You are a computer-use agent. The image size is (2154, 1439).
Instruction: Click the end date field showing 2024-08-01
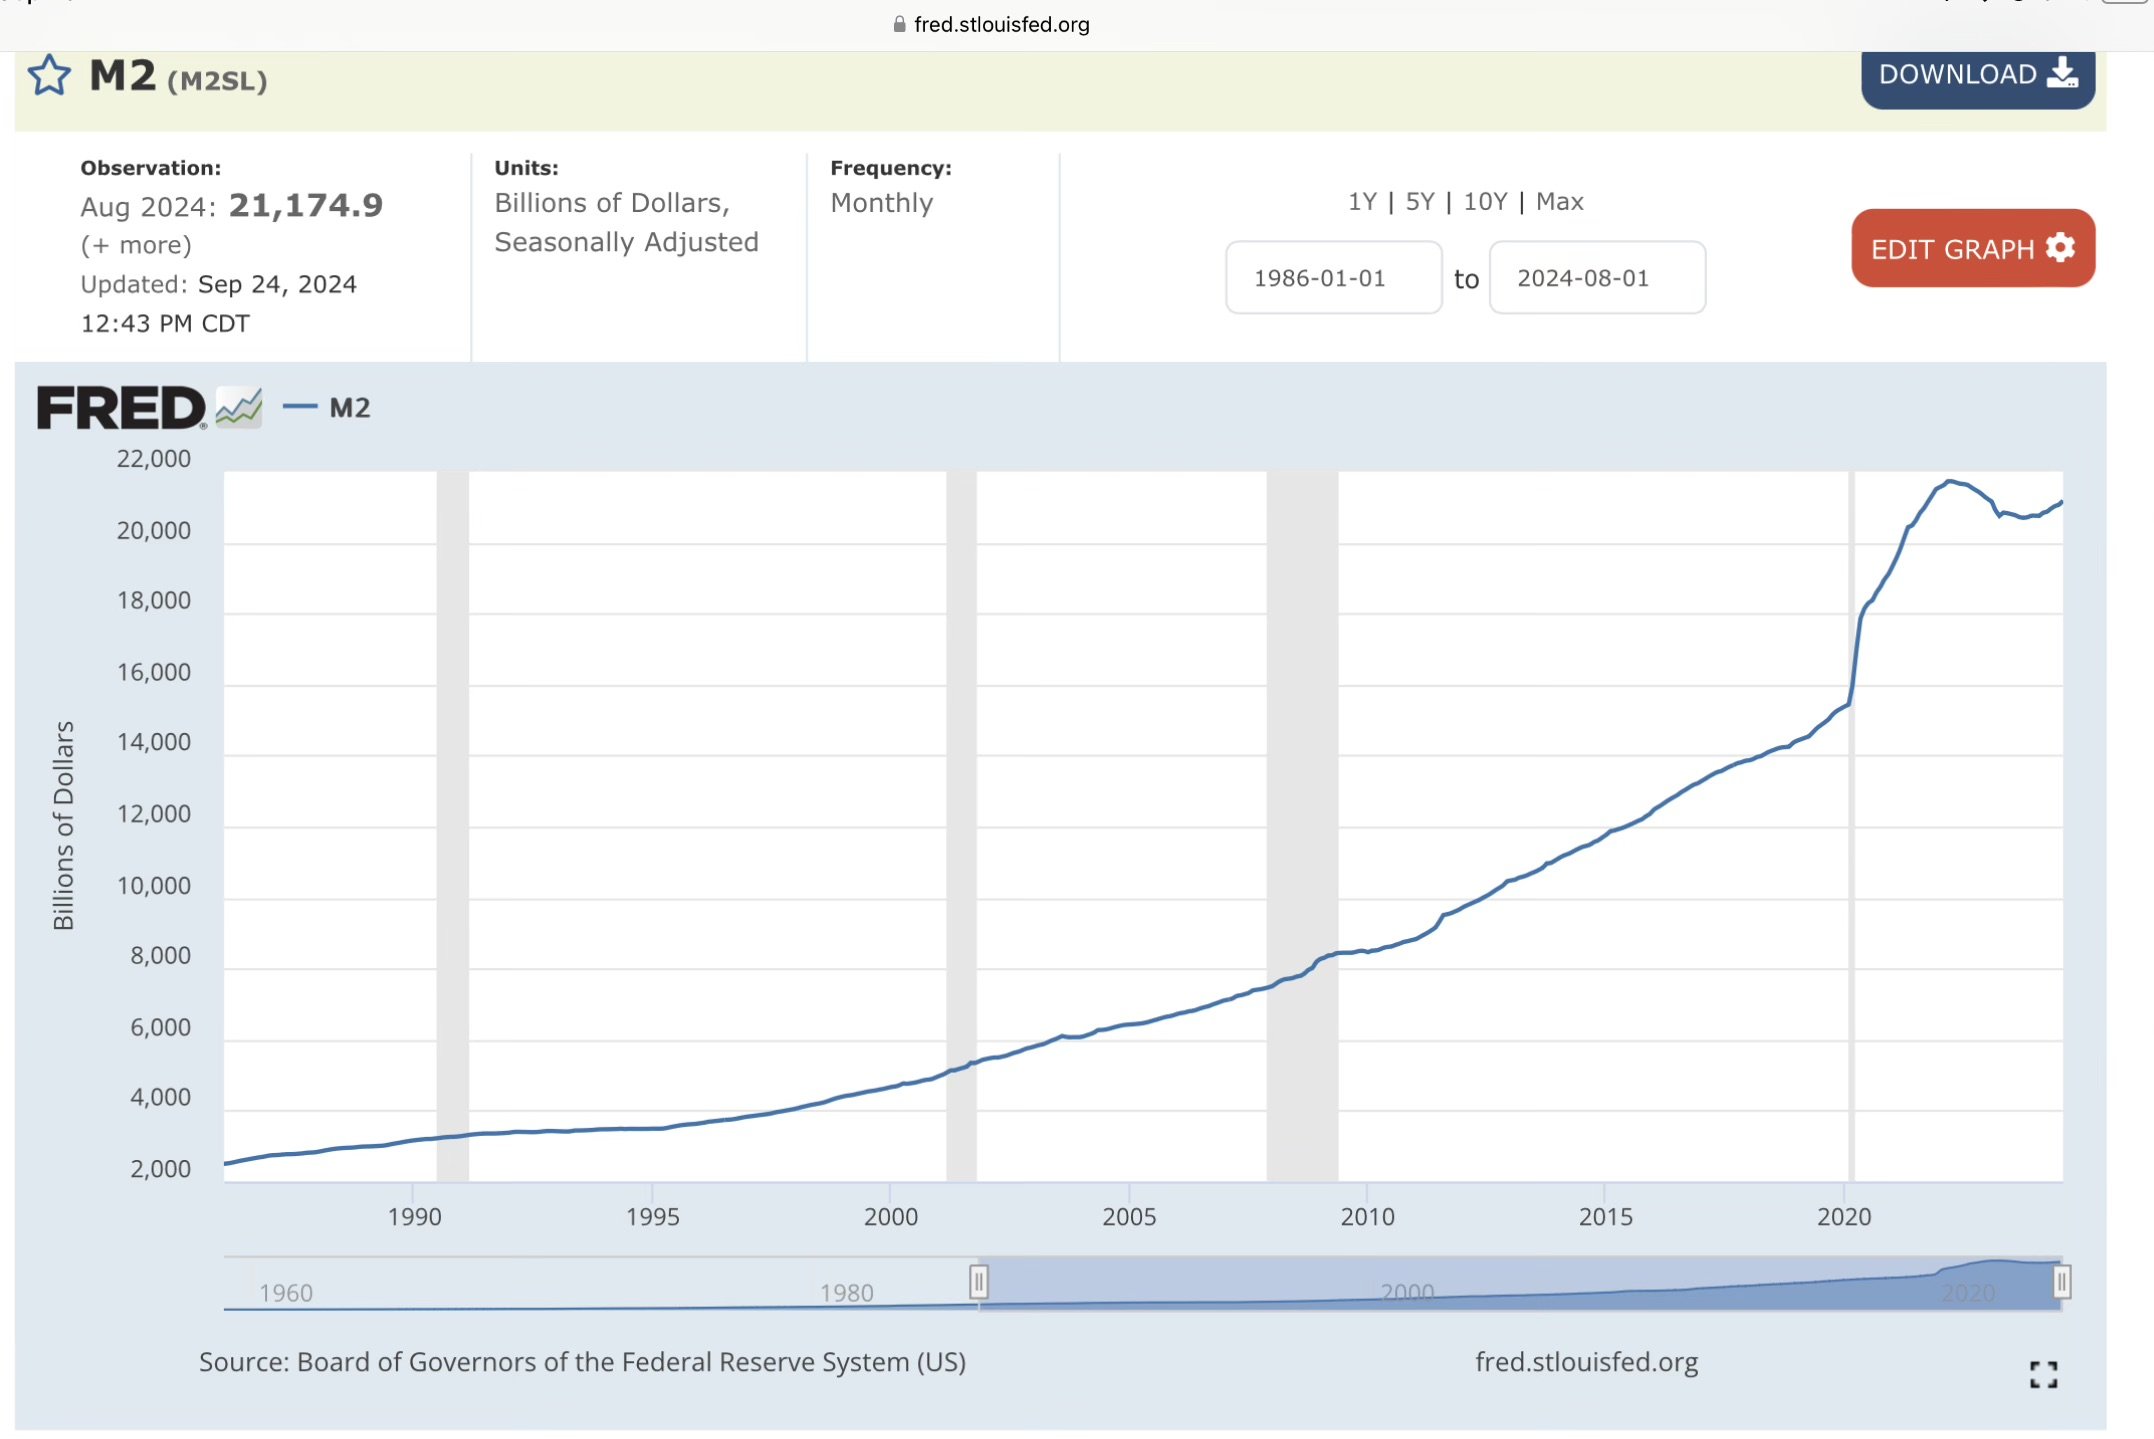tap(1597, 277)
